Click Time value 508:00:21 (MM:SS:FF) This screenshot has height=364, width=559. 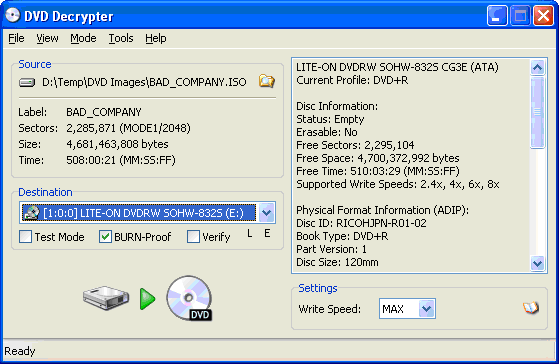coord(121,160)
